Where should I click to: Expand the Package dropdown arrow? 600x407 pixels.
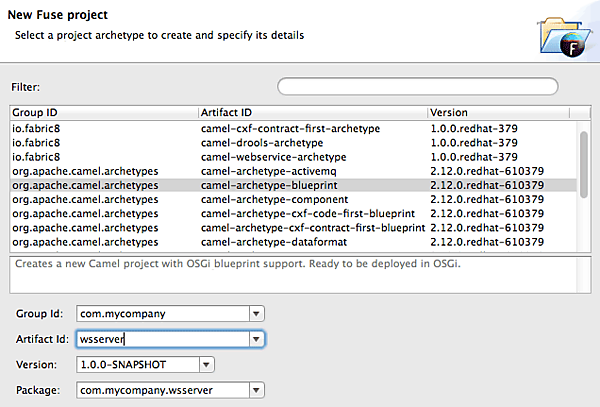pos(257,390)
